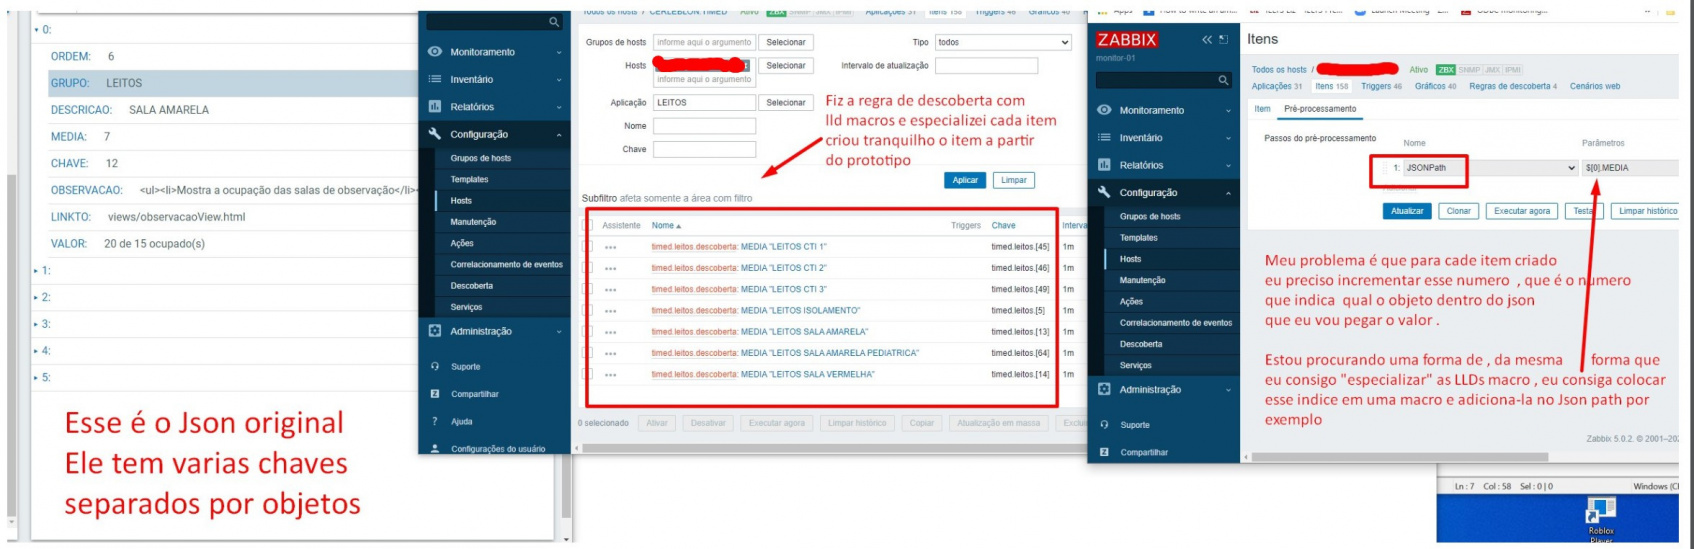The image size is (1694, 549).
Task: Click the Inventário list icon in right Zabbix sidebar
Action: coord(1104,137)
